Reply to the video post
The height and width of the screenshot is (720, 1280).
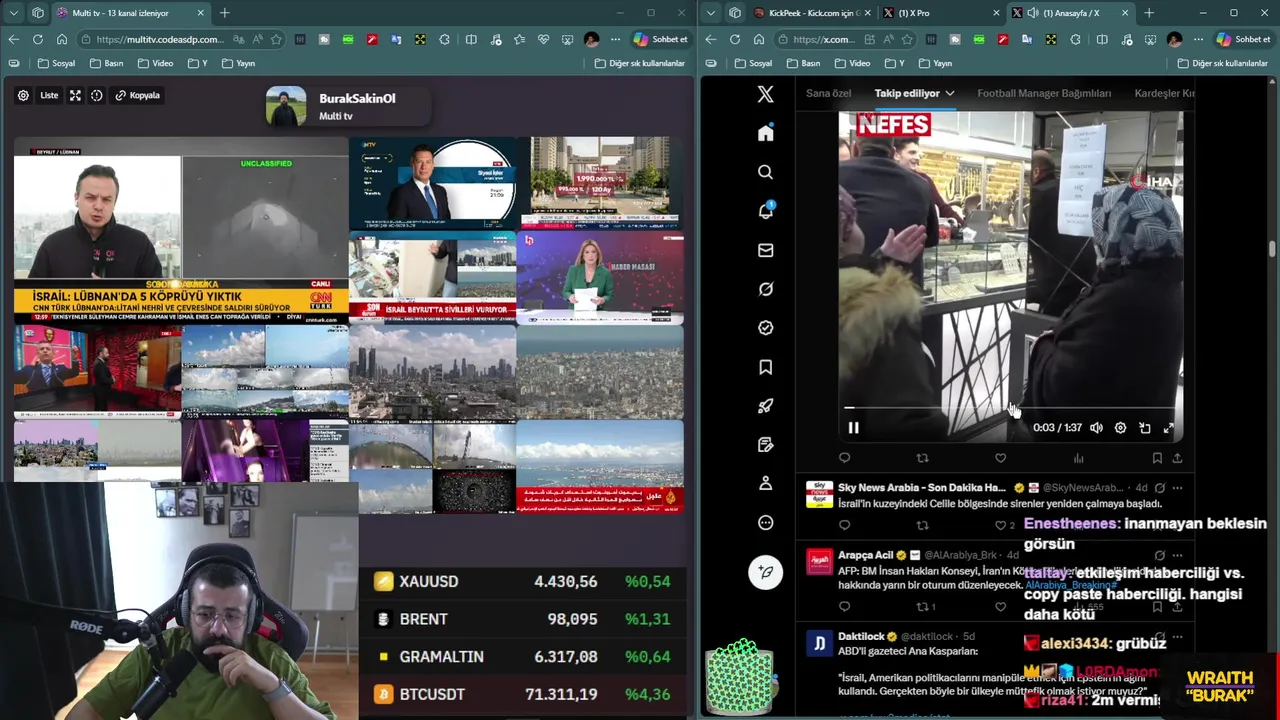point(845,458)
